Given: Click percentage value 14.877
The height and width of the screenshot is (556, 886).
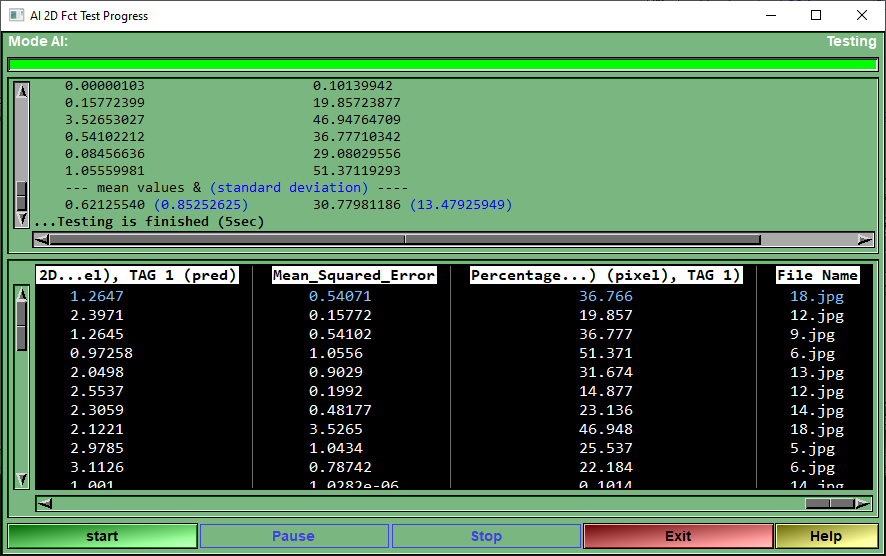Looking at the screenshot, I should point(606,391).
